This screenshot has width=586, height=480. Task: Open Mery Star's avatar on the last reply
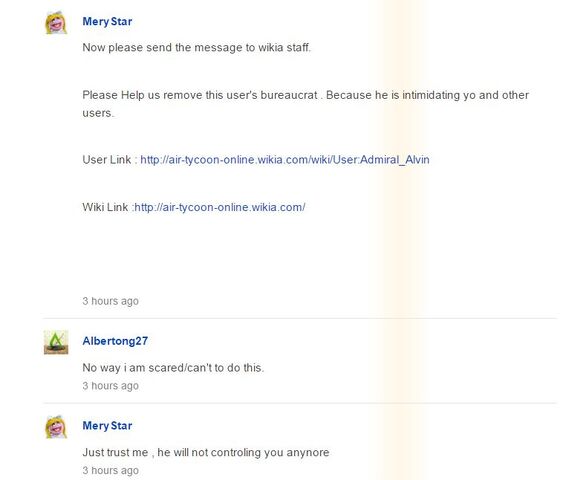56,427
